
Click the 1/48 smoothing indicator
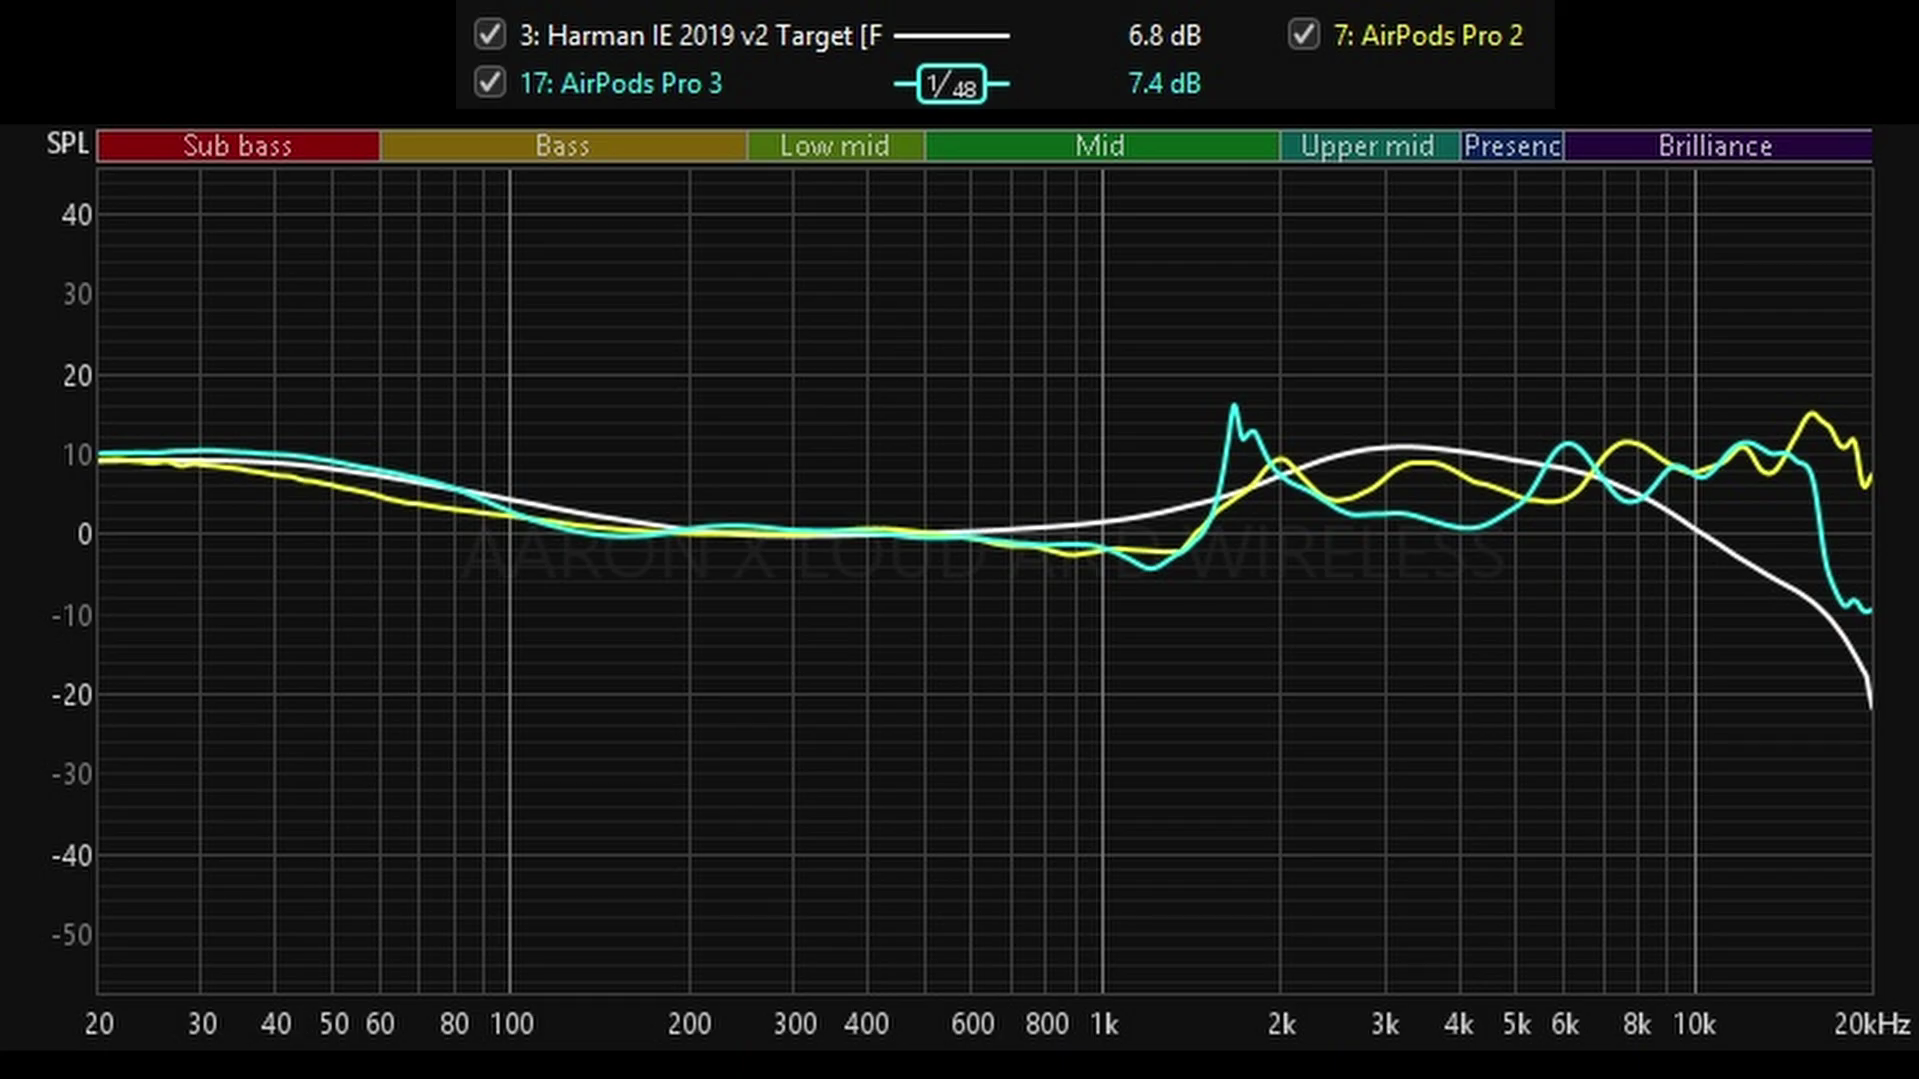coord(951,84)
